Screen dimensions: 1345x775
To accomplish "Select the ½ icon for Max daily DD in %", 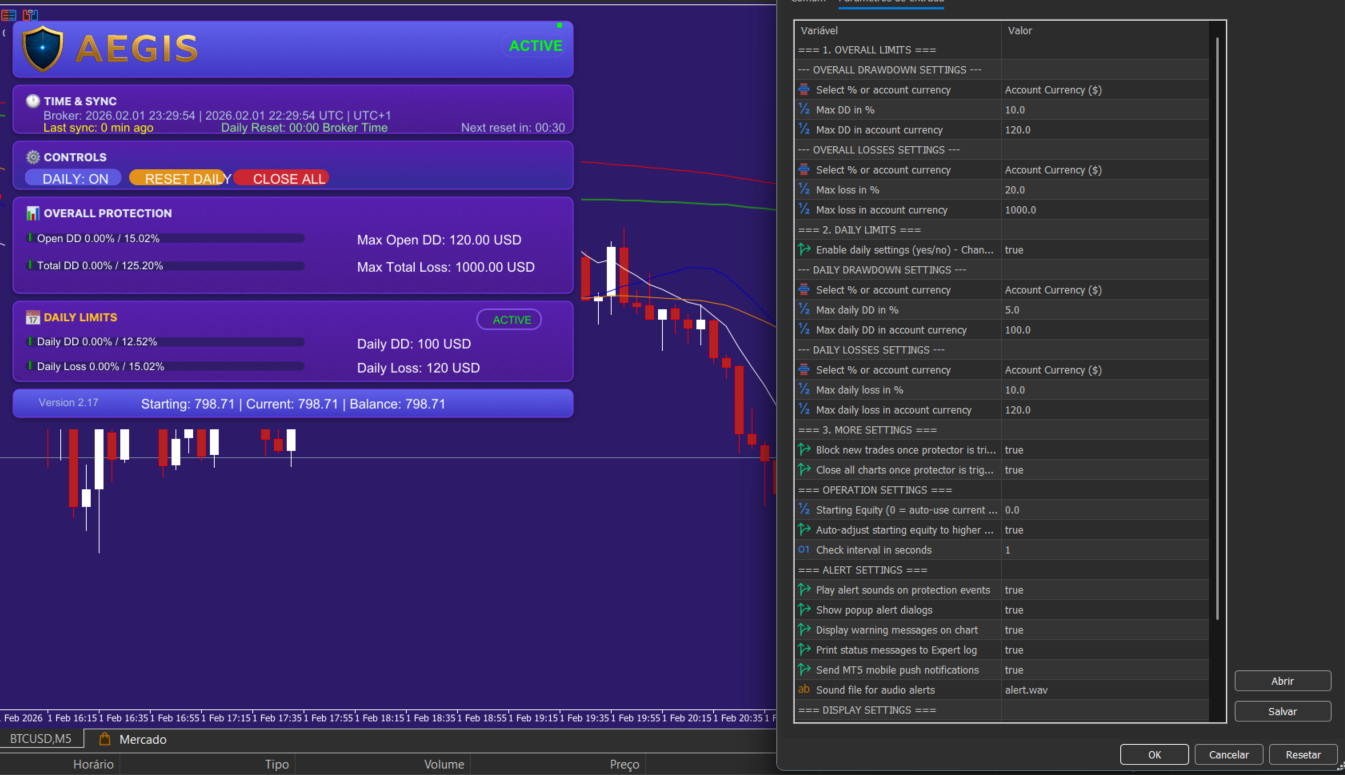I will 804,310.
